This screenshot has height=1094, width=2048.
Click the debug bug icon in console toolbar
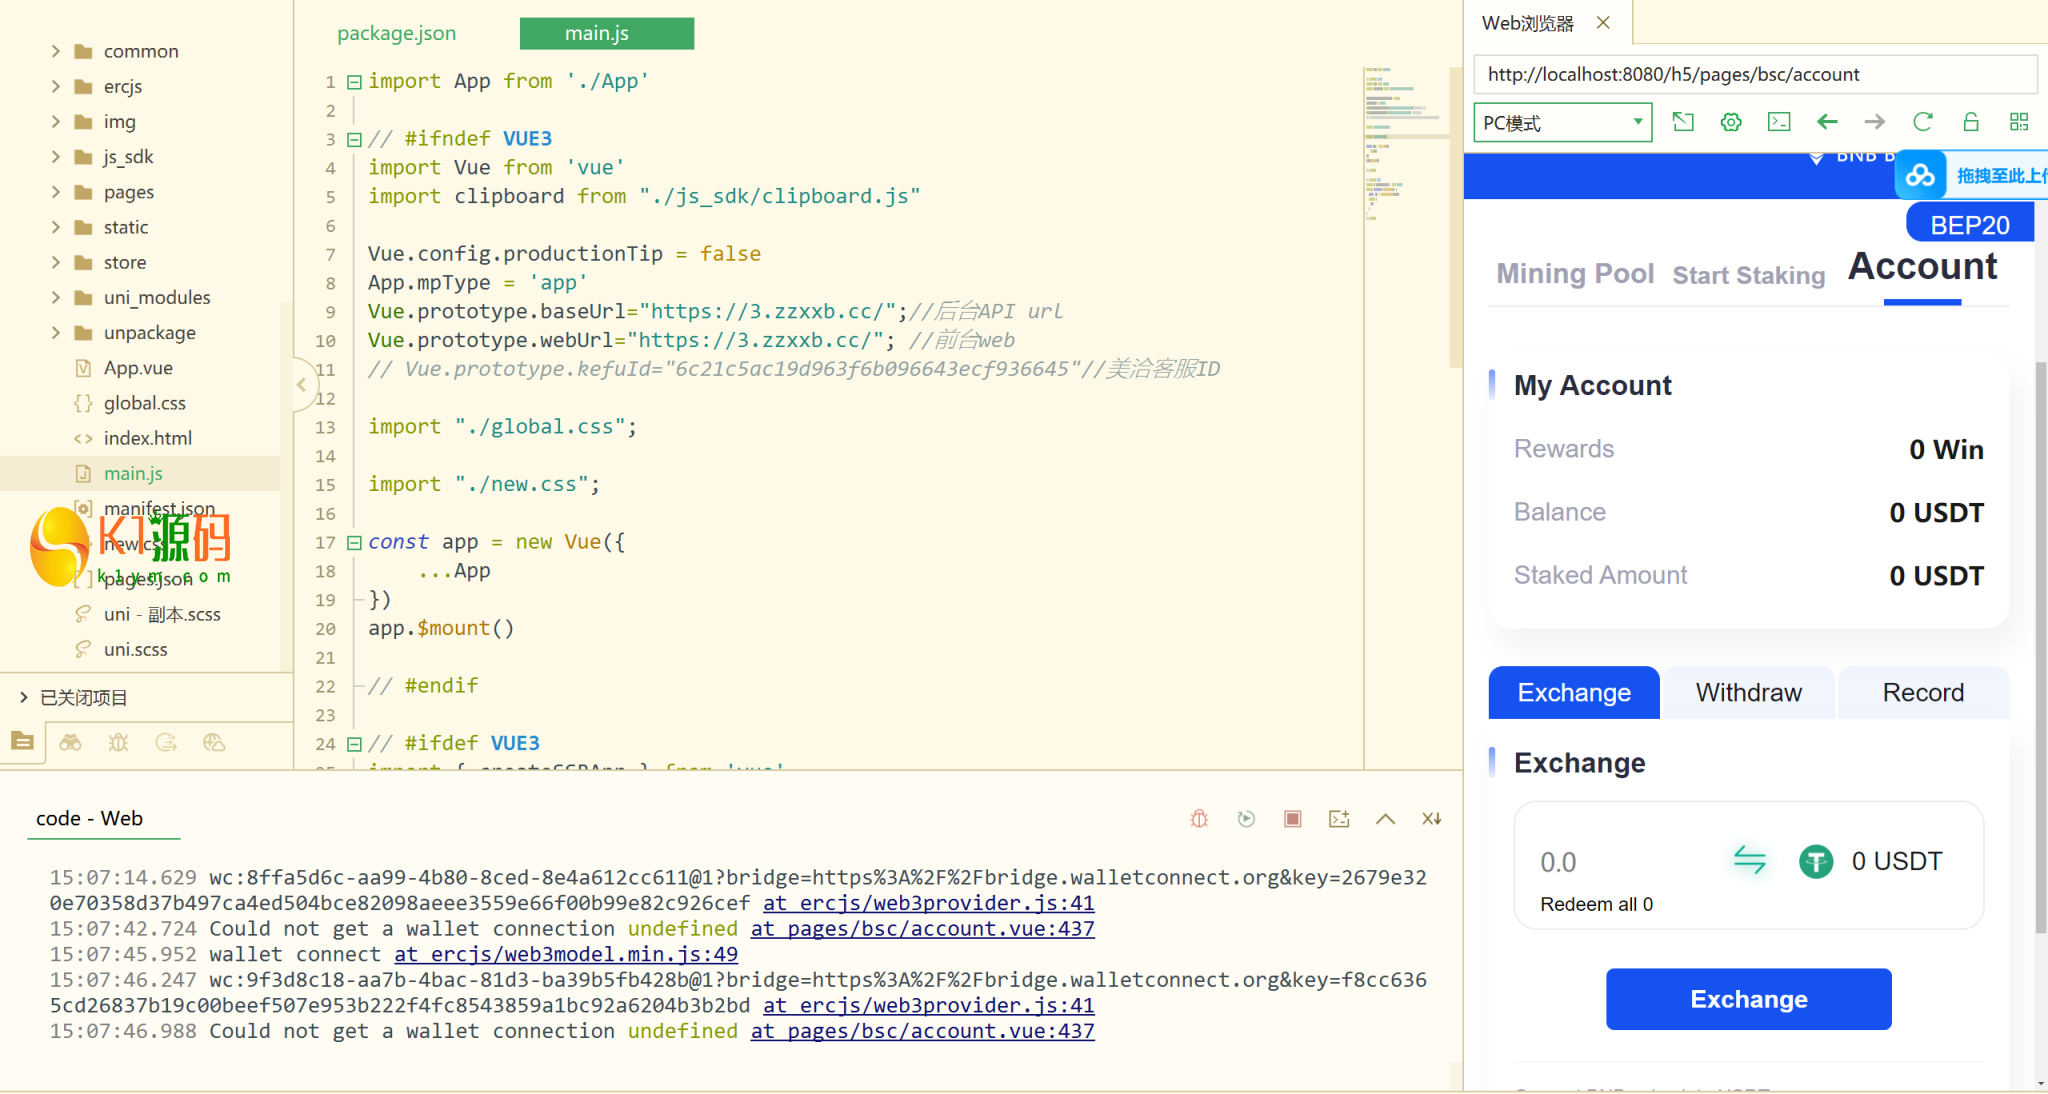point(1199,819)
